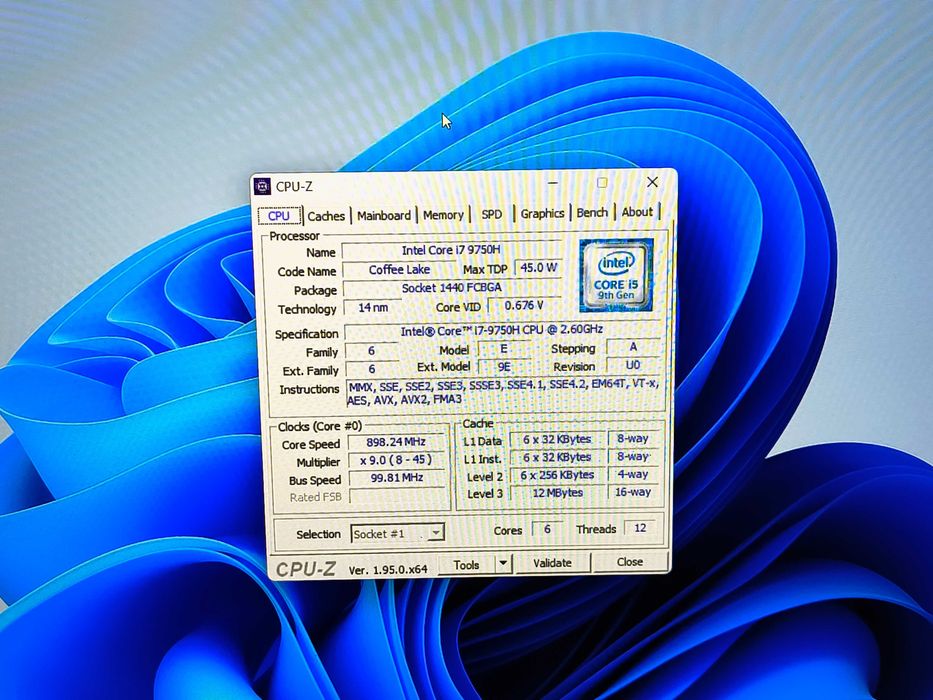933x700 pixels.
Task: Click the Revision value U0
Action: [633, 365]
